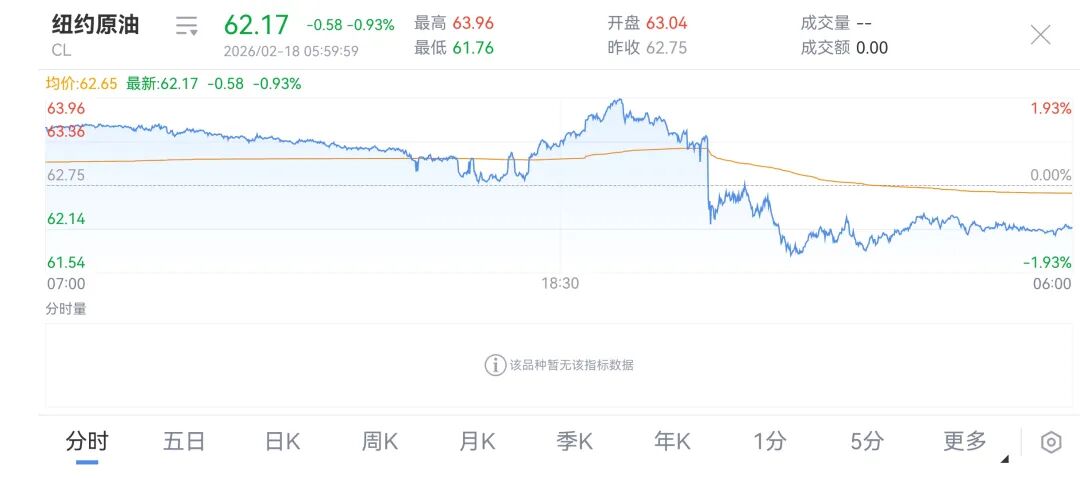Screen dimensions: 1080x478
Task: Click the 分时量 indicator label
Action: pos(66,309)
